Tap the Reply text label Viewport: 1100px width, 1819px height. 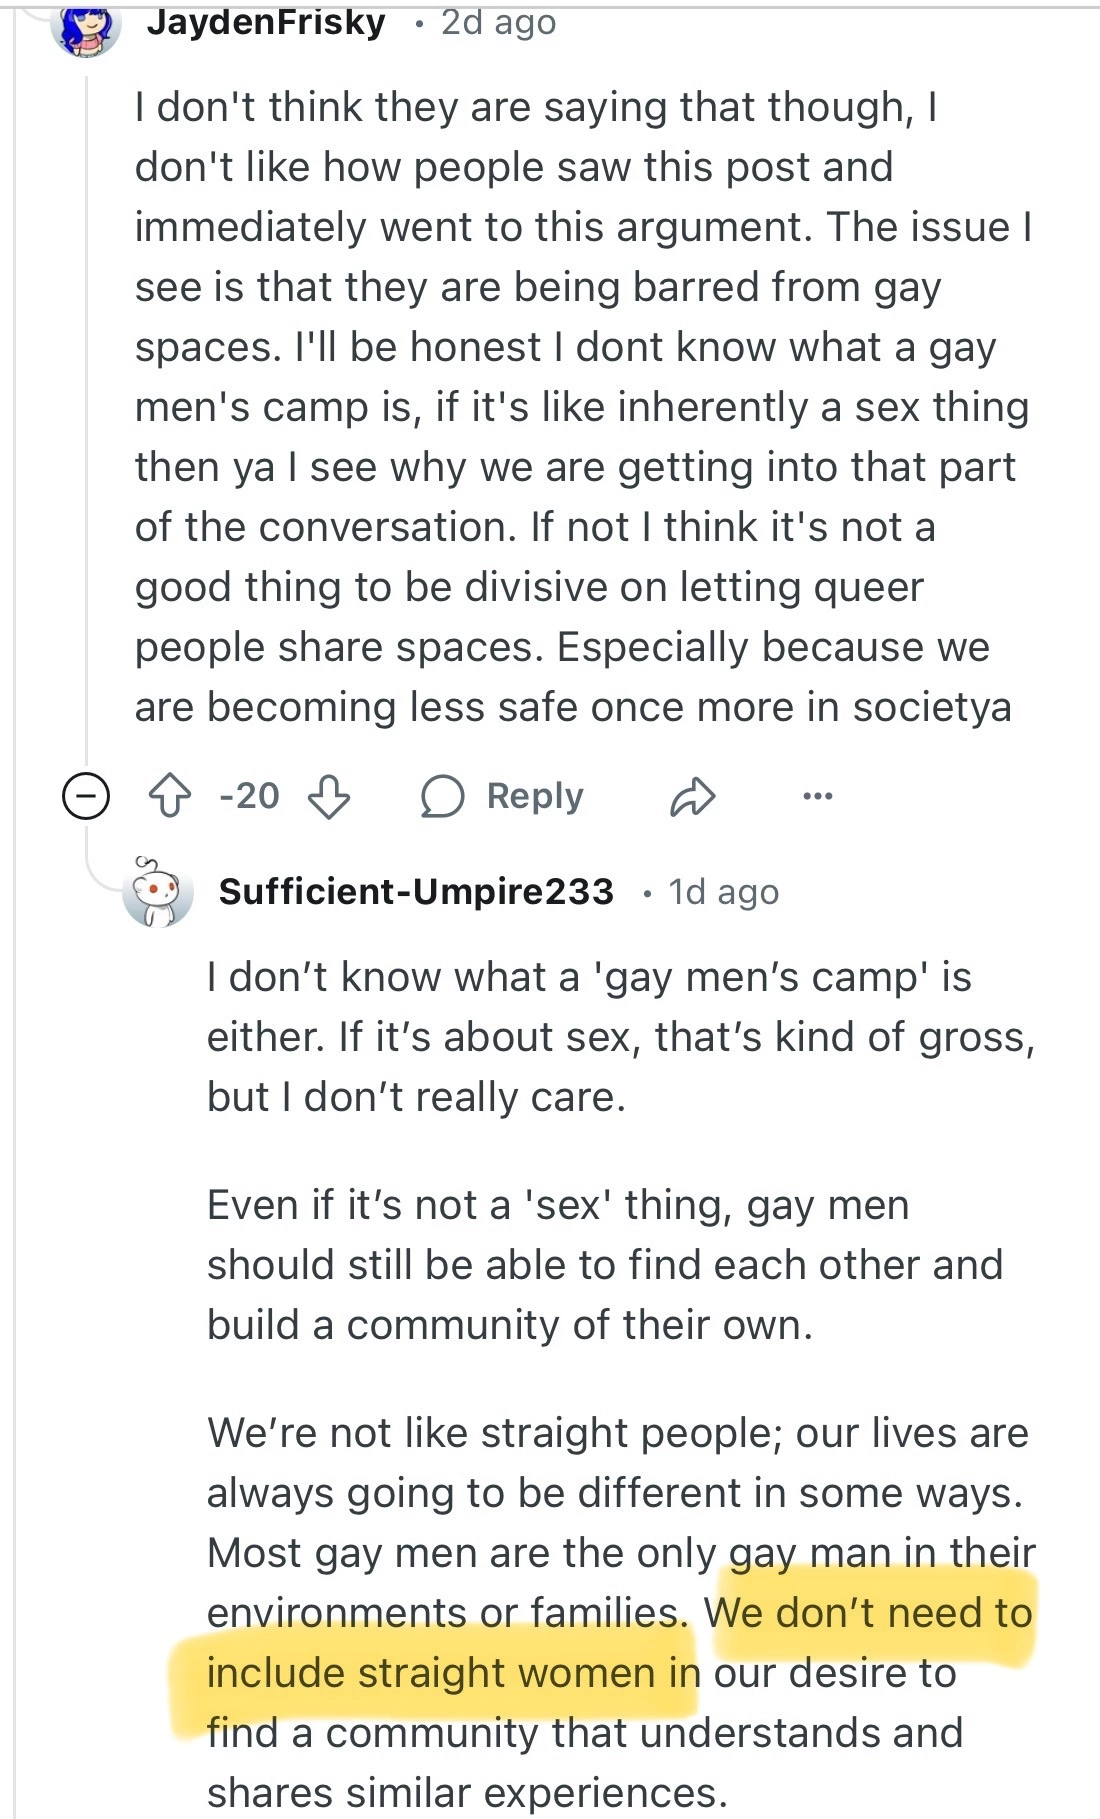click(535, 796)
